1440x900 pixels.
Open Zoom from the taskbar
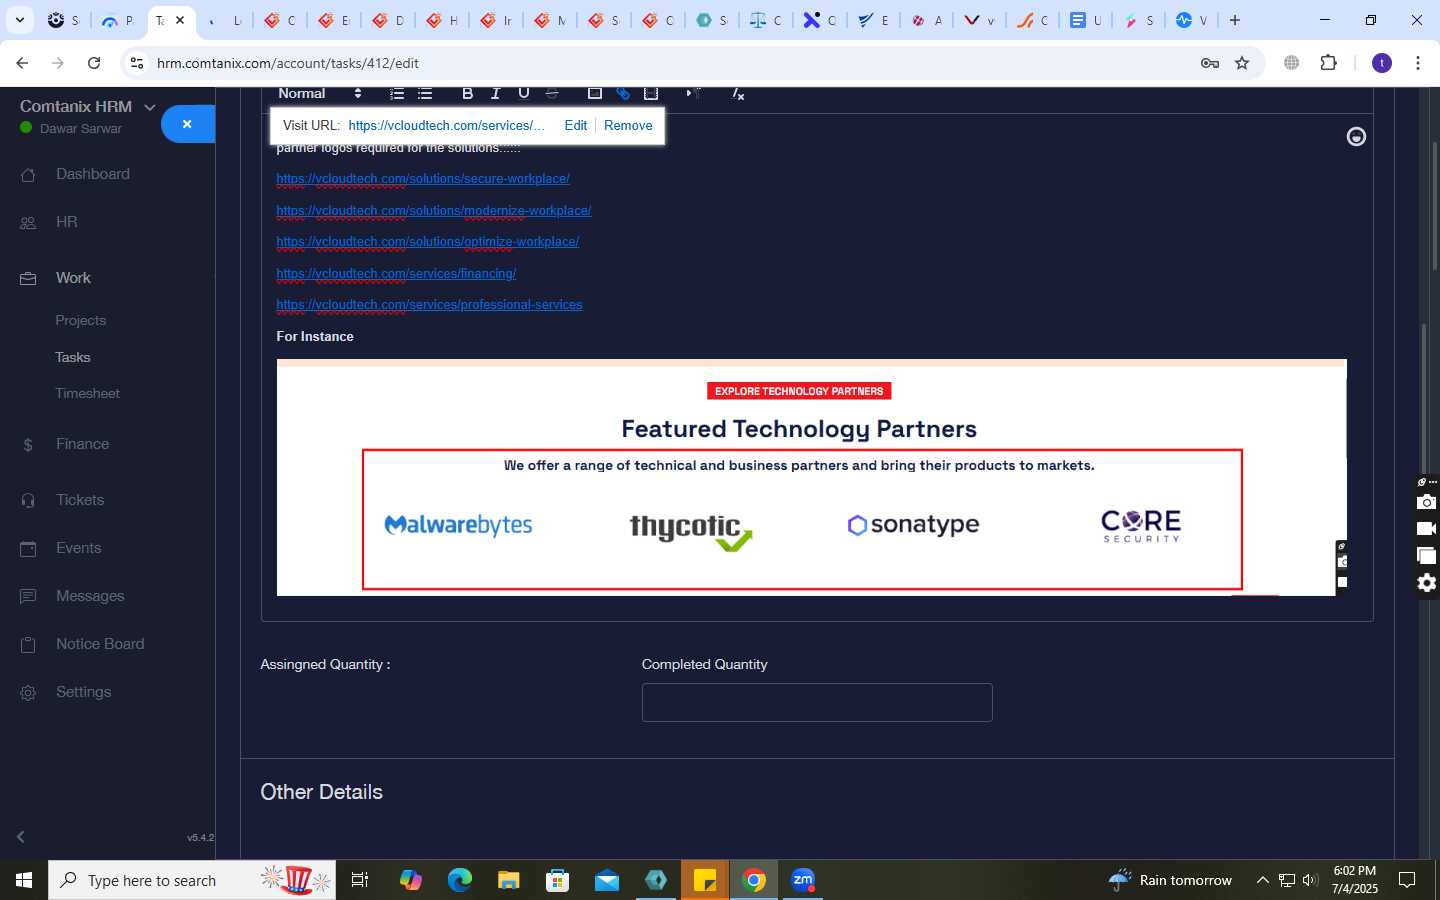point(803,880)
